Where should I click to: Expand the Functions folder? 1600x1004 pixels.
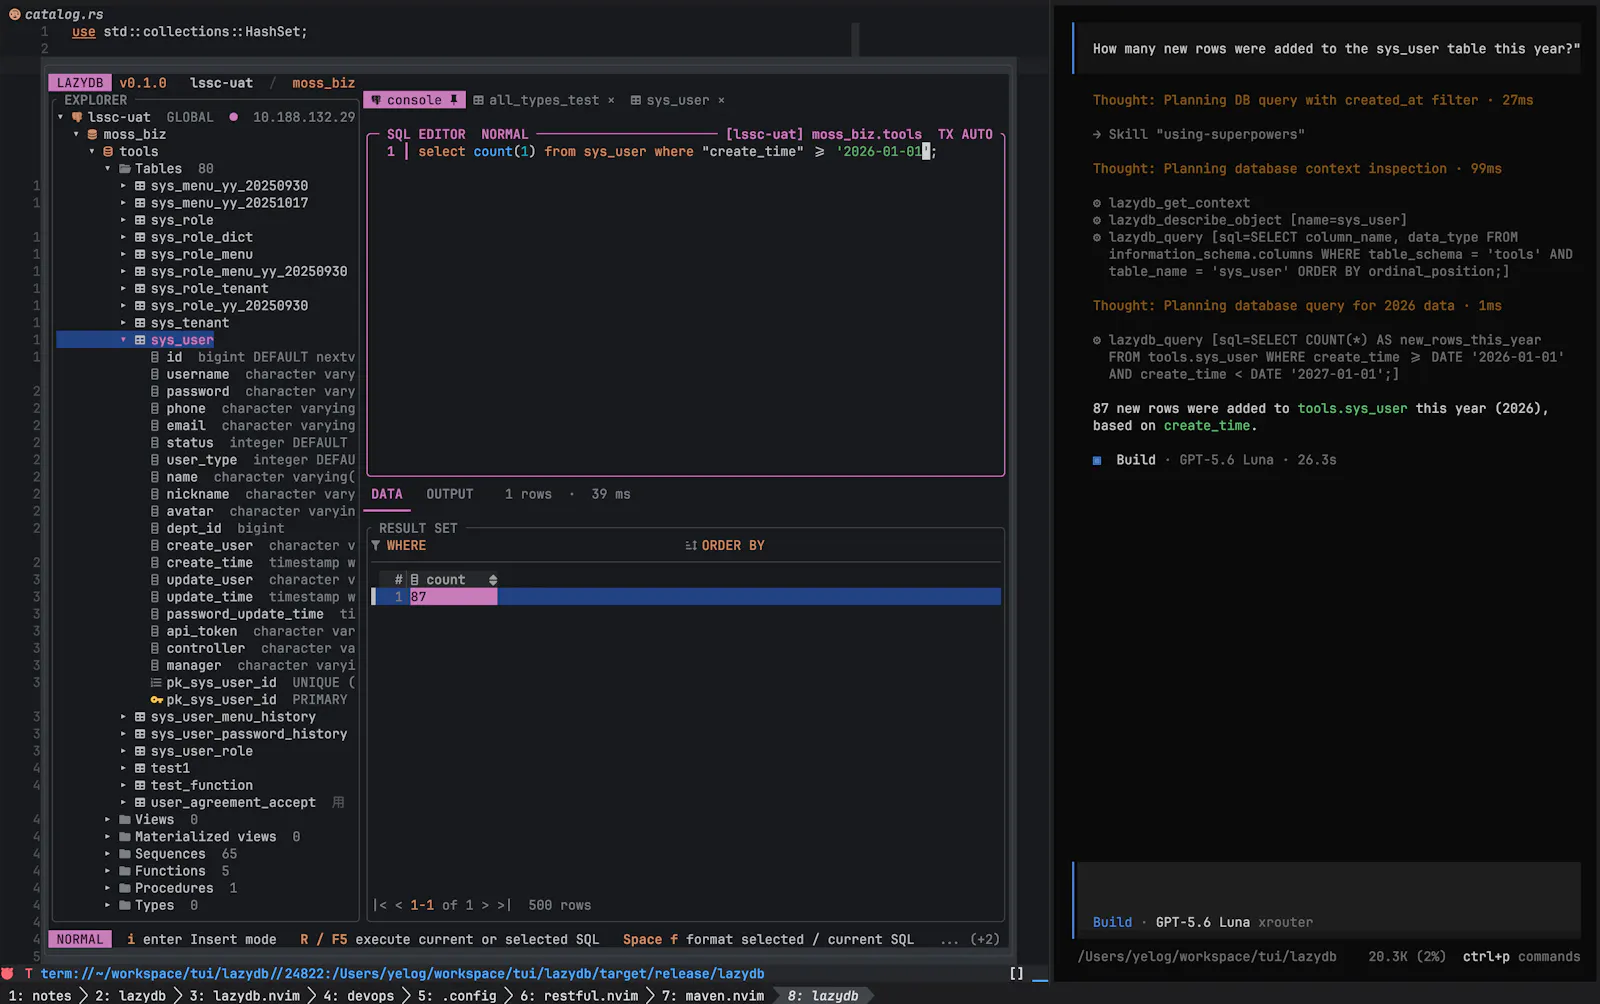point(108,871)
